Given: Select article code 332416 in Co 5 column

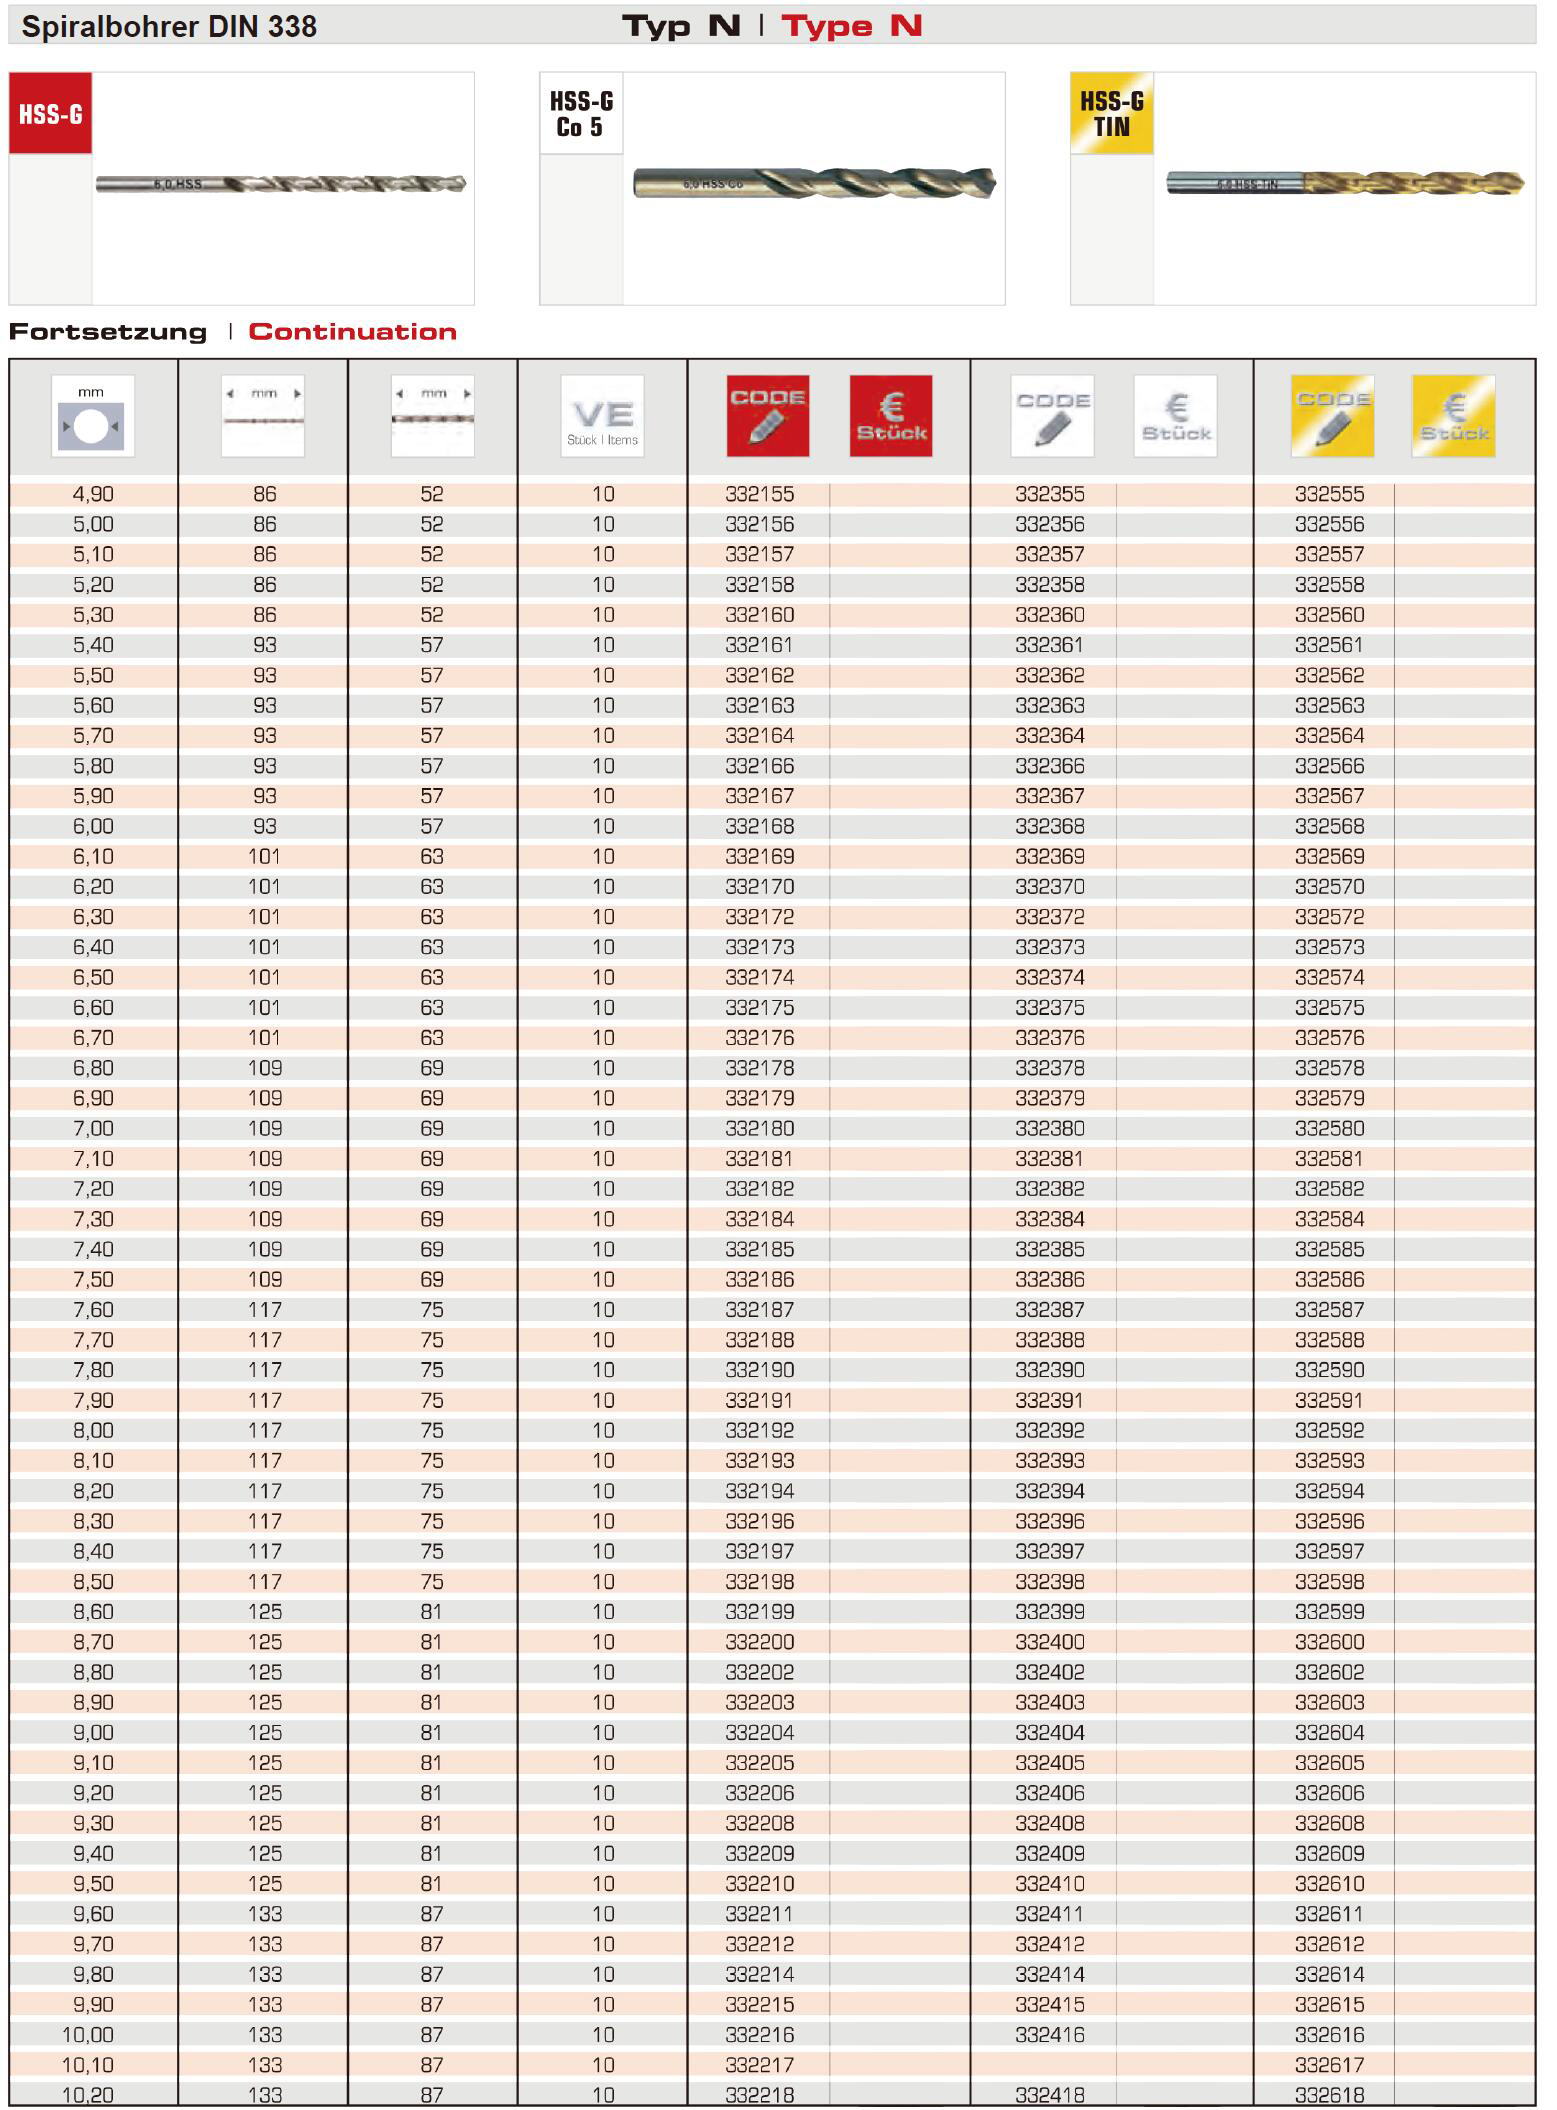Looking at the screenshot, I should [x=1049, y=2034].
